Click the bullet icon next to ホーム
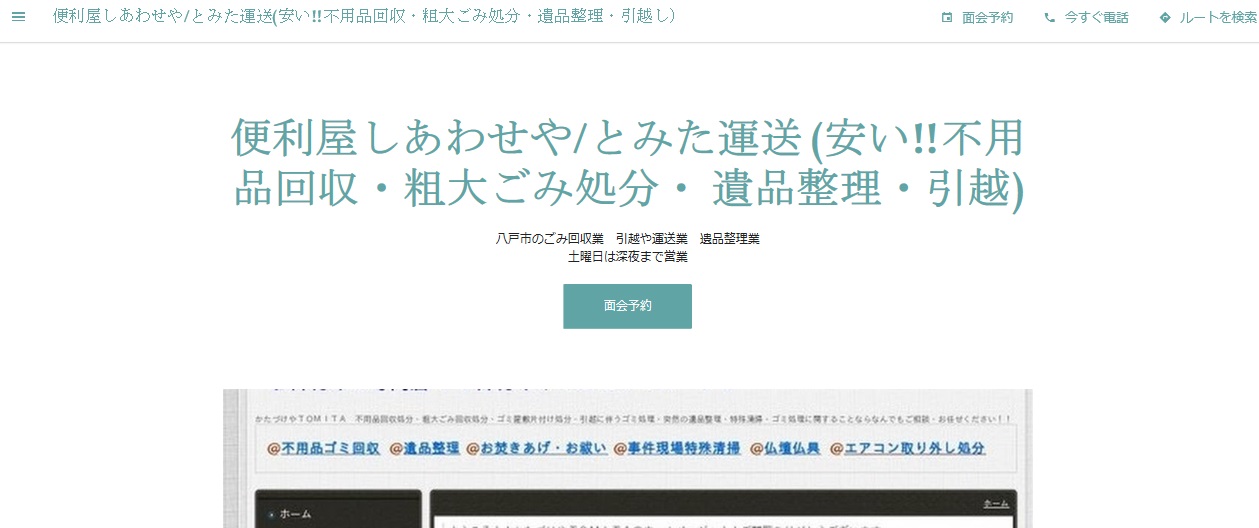Screen dimensions: 1259x528 (x=271, y=514)
